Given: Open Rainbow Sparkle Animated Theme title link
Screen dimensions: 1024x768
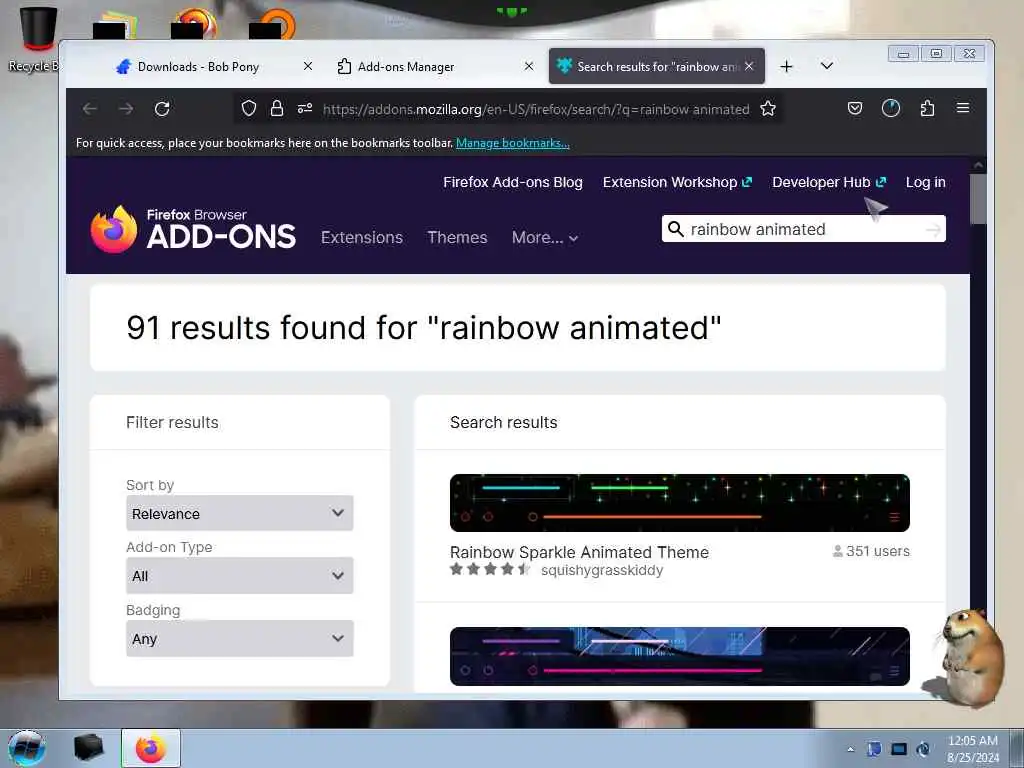Looking at the screenshot, I should 579,552.
